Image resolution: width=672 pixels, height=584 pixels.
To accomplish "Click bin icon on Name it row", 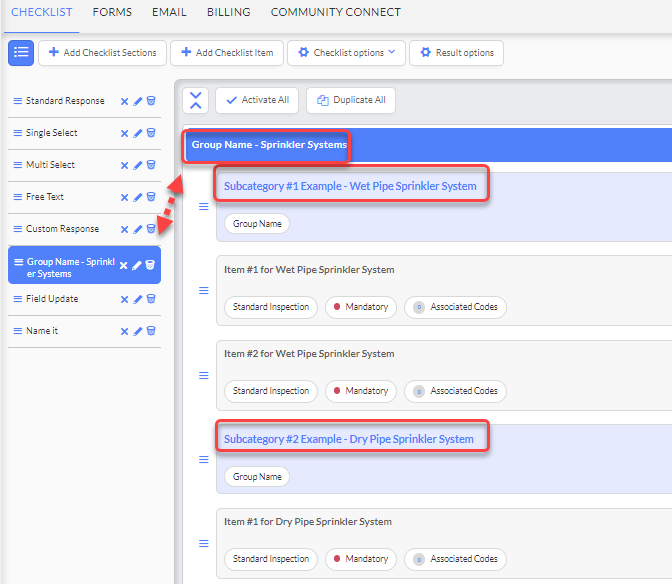I will pyautogui.click(x=151, y=331).
